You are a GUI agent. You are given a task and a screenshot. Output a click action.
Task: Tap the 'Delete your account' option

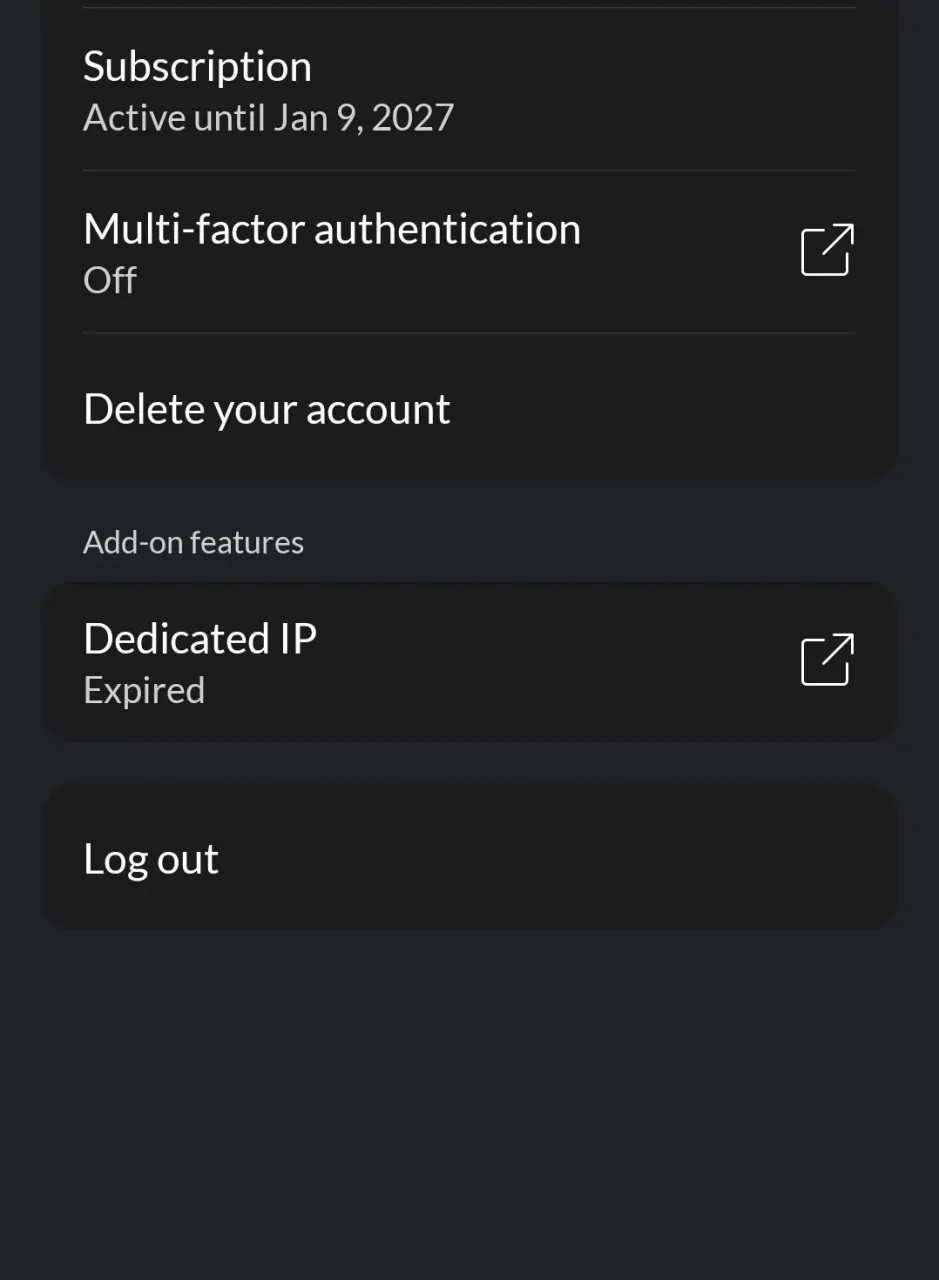click(469, 409)
